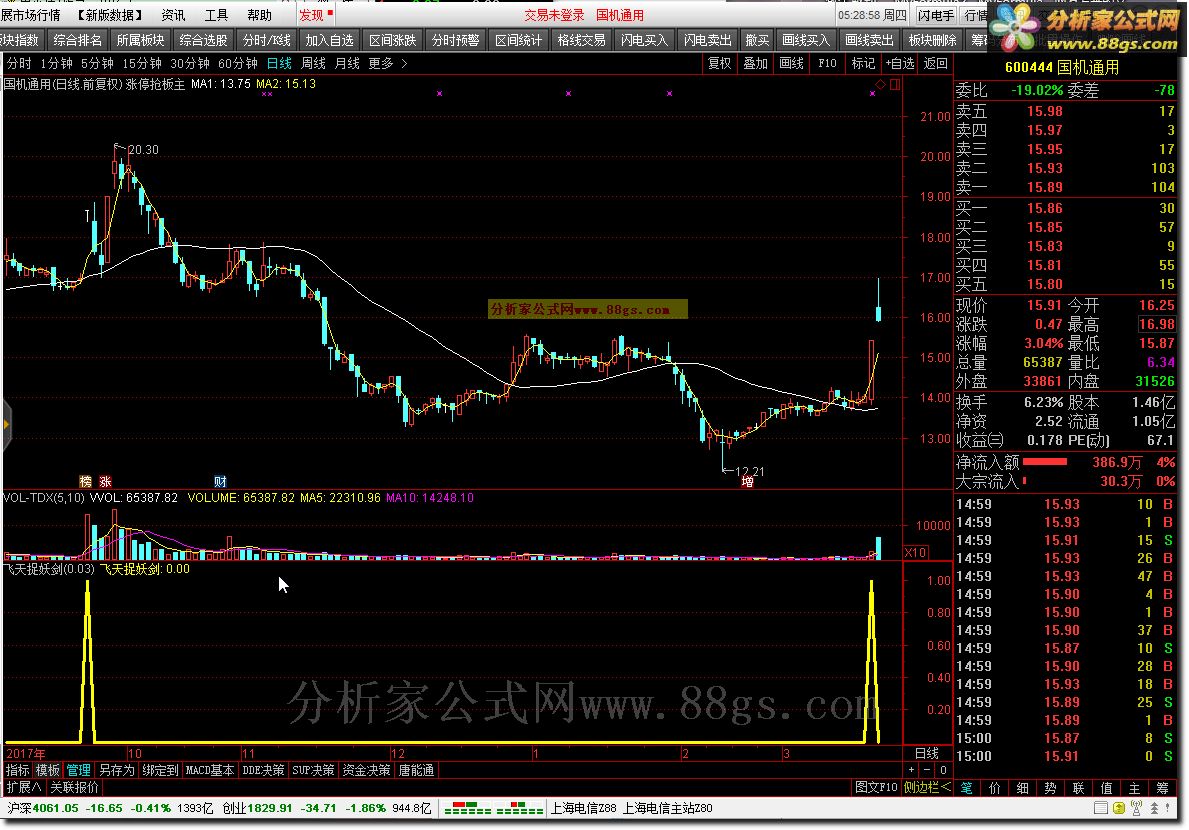
Task: Click the 闪电手 button at the top
Action: click(x=936, y=15)
